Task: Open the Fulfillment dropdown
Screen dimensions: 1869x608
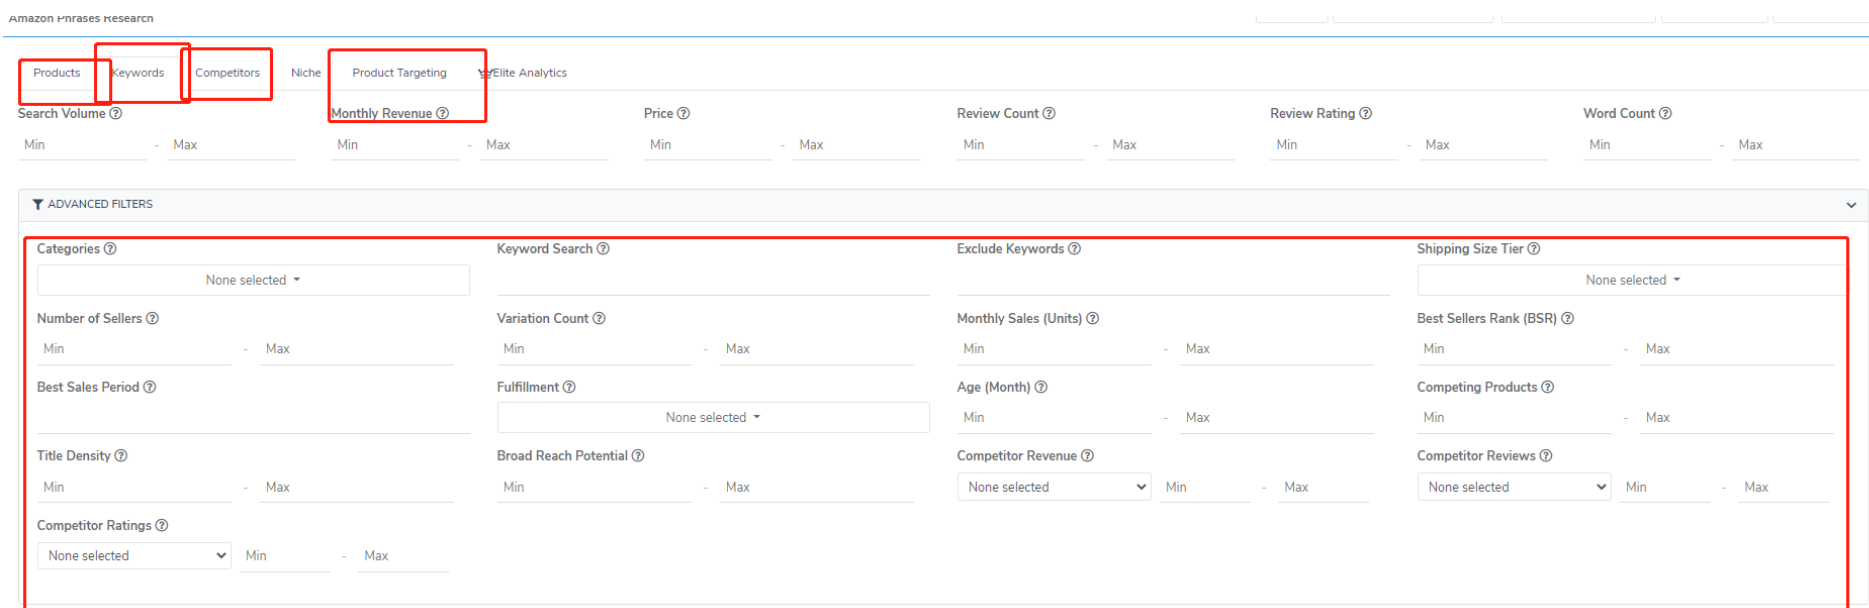Action: [713, 418]
